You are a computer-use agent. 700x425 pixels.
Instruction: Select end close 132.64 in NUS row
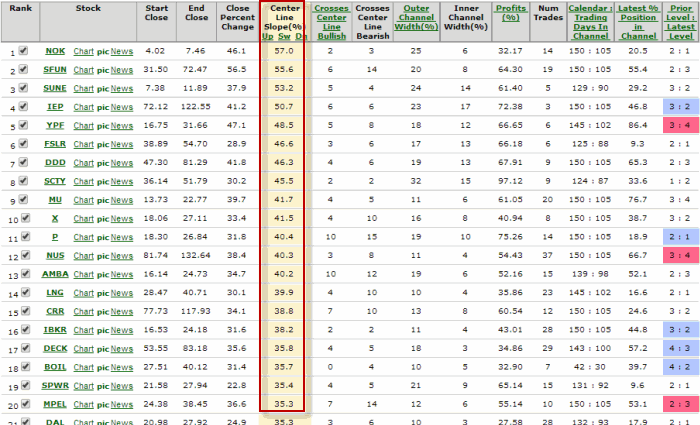(x=196, y=255)
